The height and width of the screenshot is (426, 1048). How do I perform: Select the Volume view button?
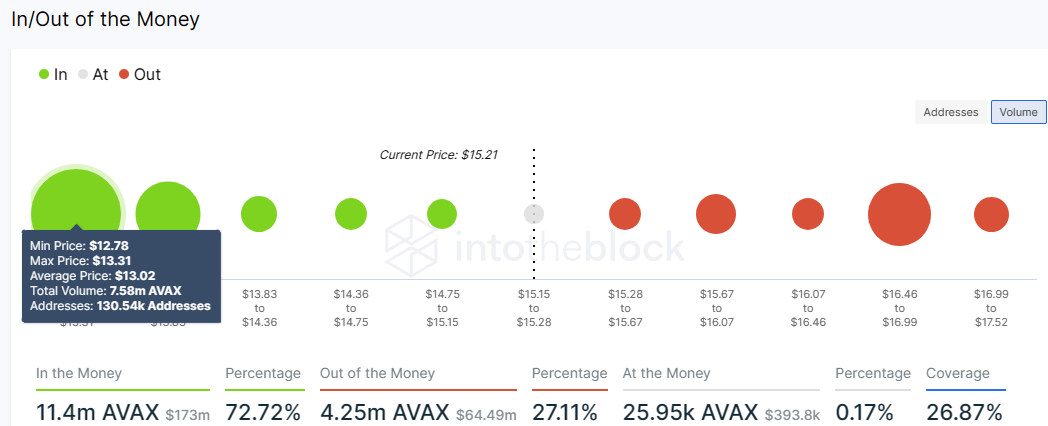click(1019, 112)
